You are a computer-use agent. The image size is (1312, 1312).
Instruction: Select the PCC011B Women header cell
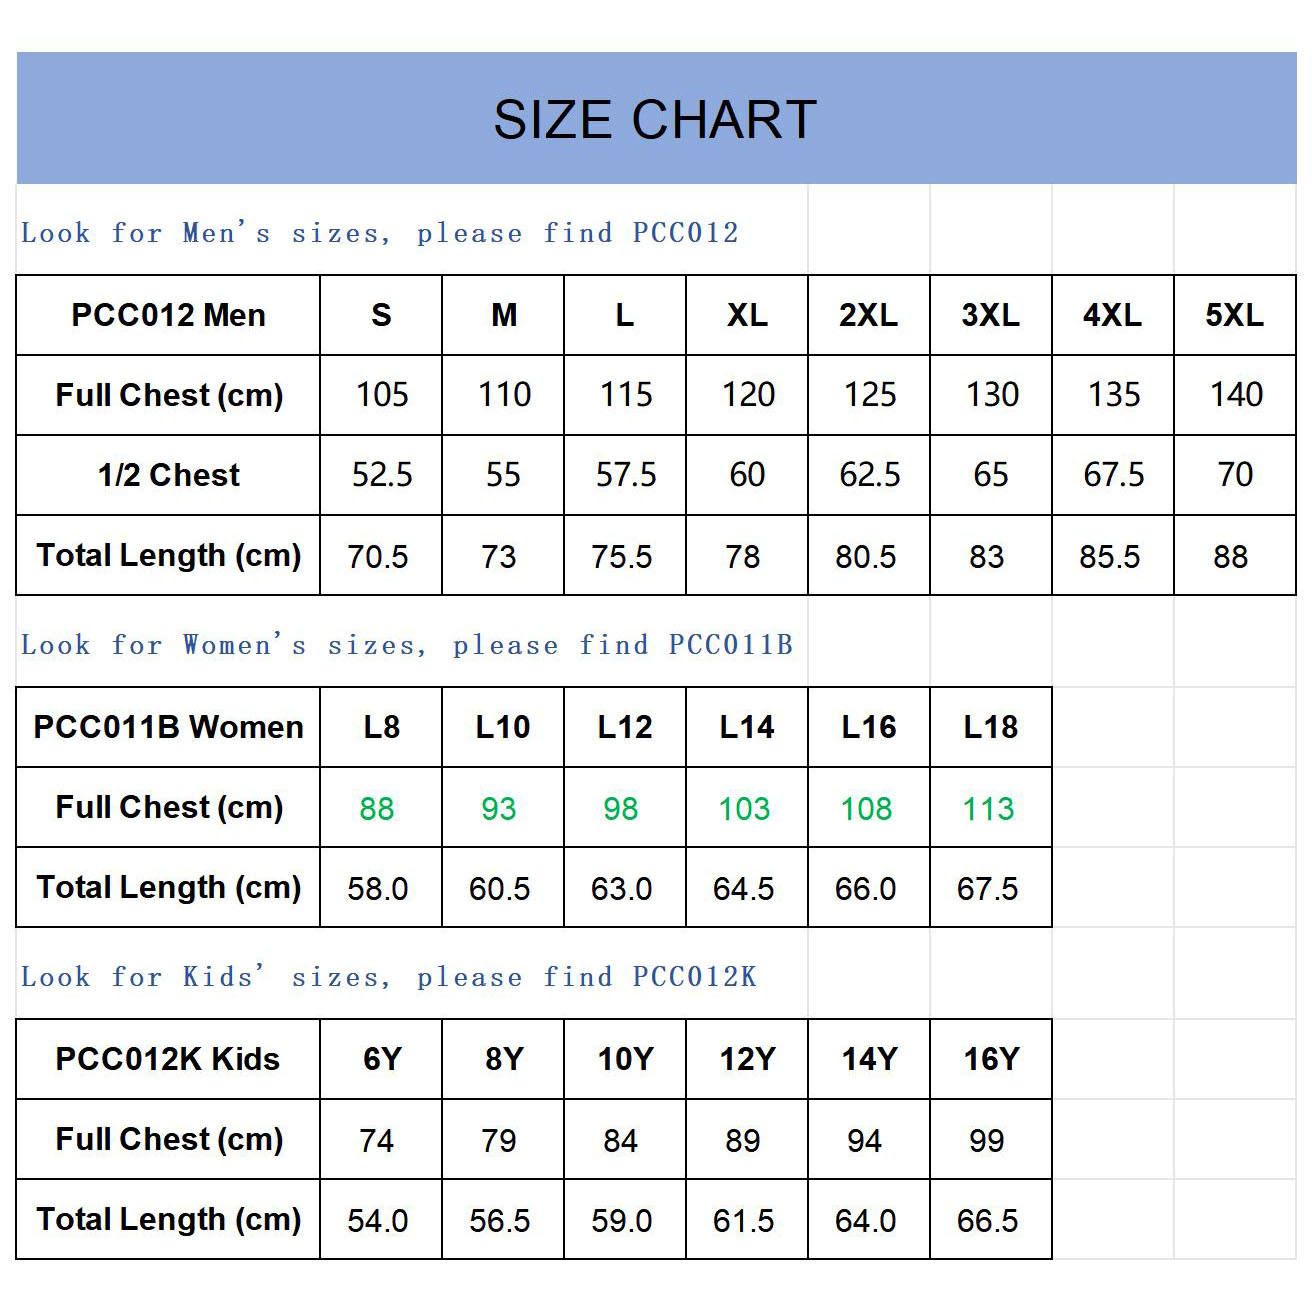168,727
